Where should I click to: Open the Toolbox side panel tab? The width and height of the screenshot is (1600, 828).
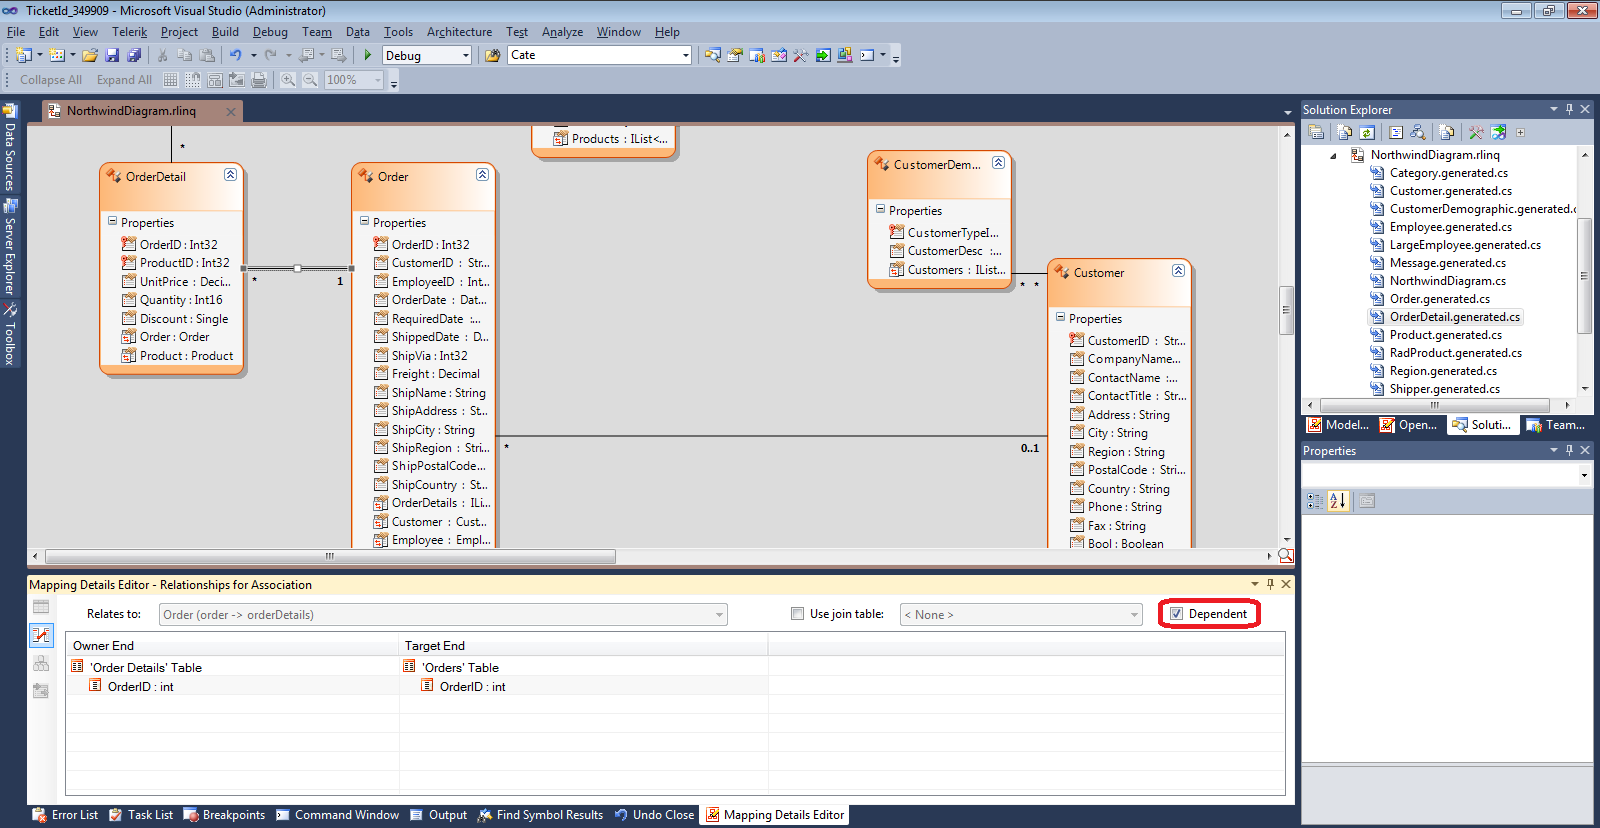[10, 335]
